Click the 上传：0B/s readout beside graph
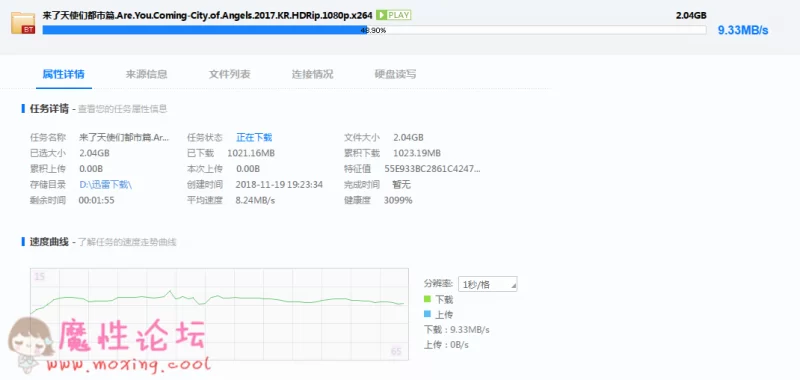The image size is (800, 380). tap(446, 345)
